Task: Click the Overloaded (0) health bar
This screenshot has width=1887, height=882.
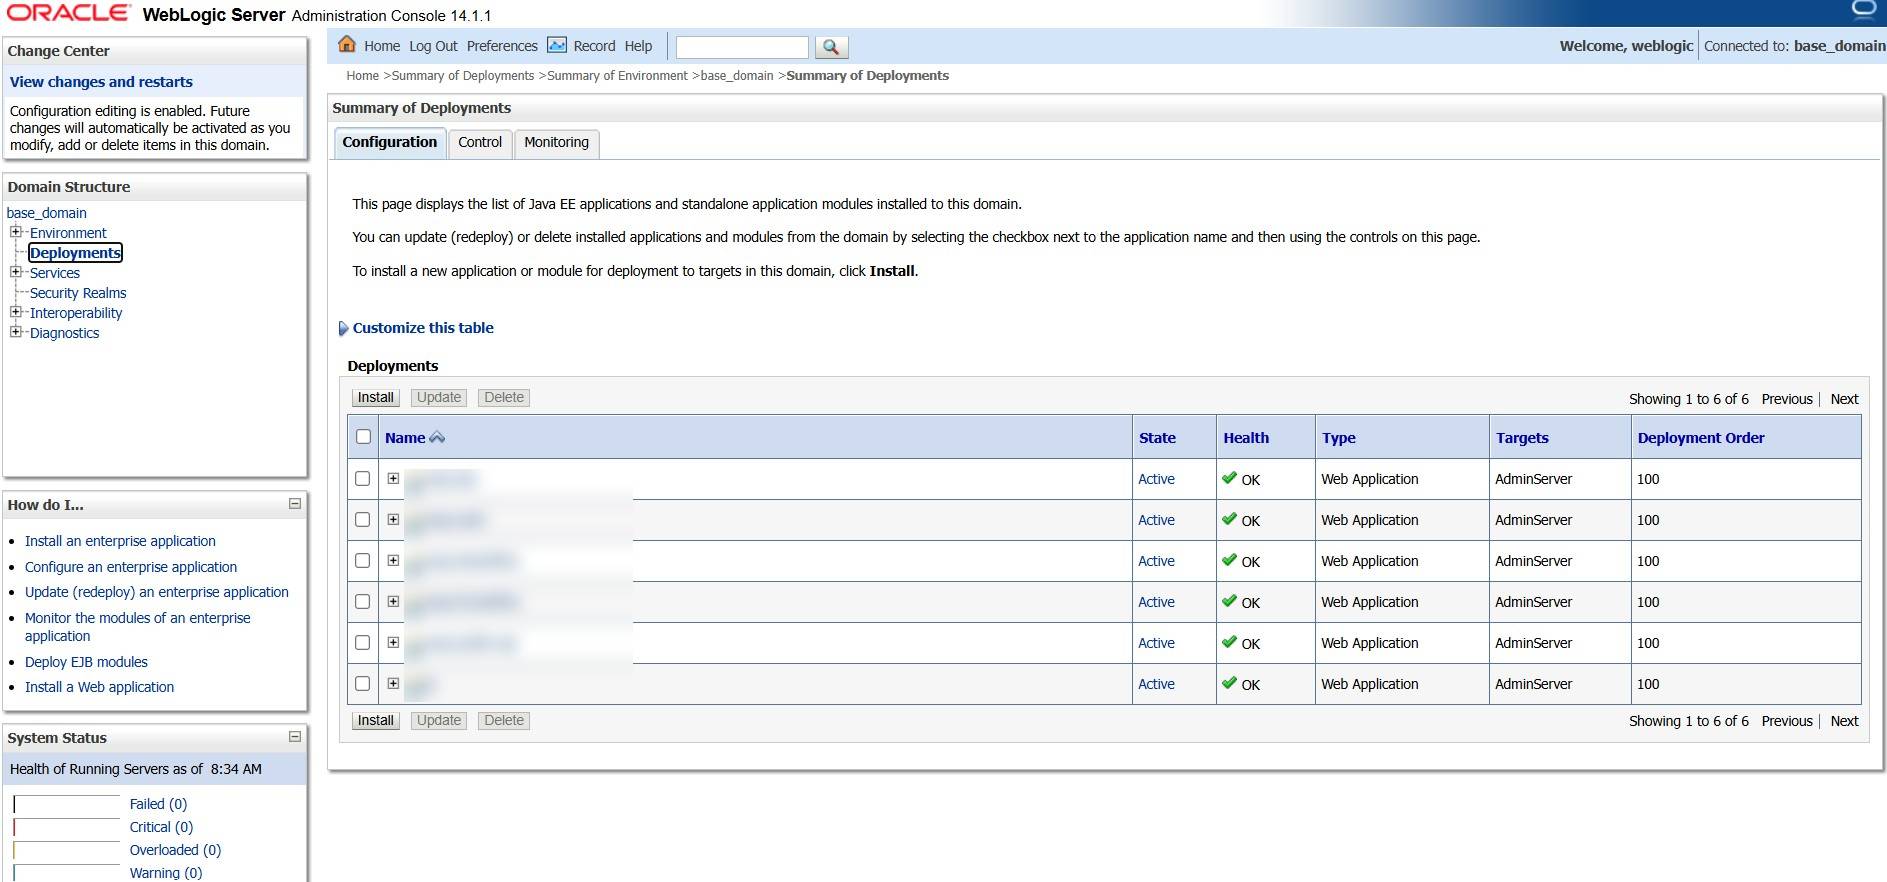Action: tap(66, 850)
